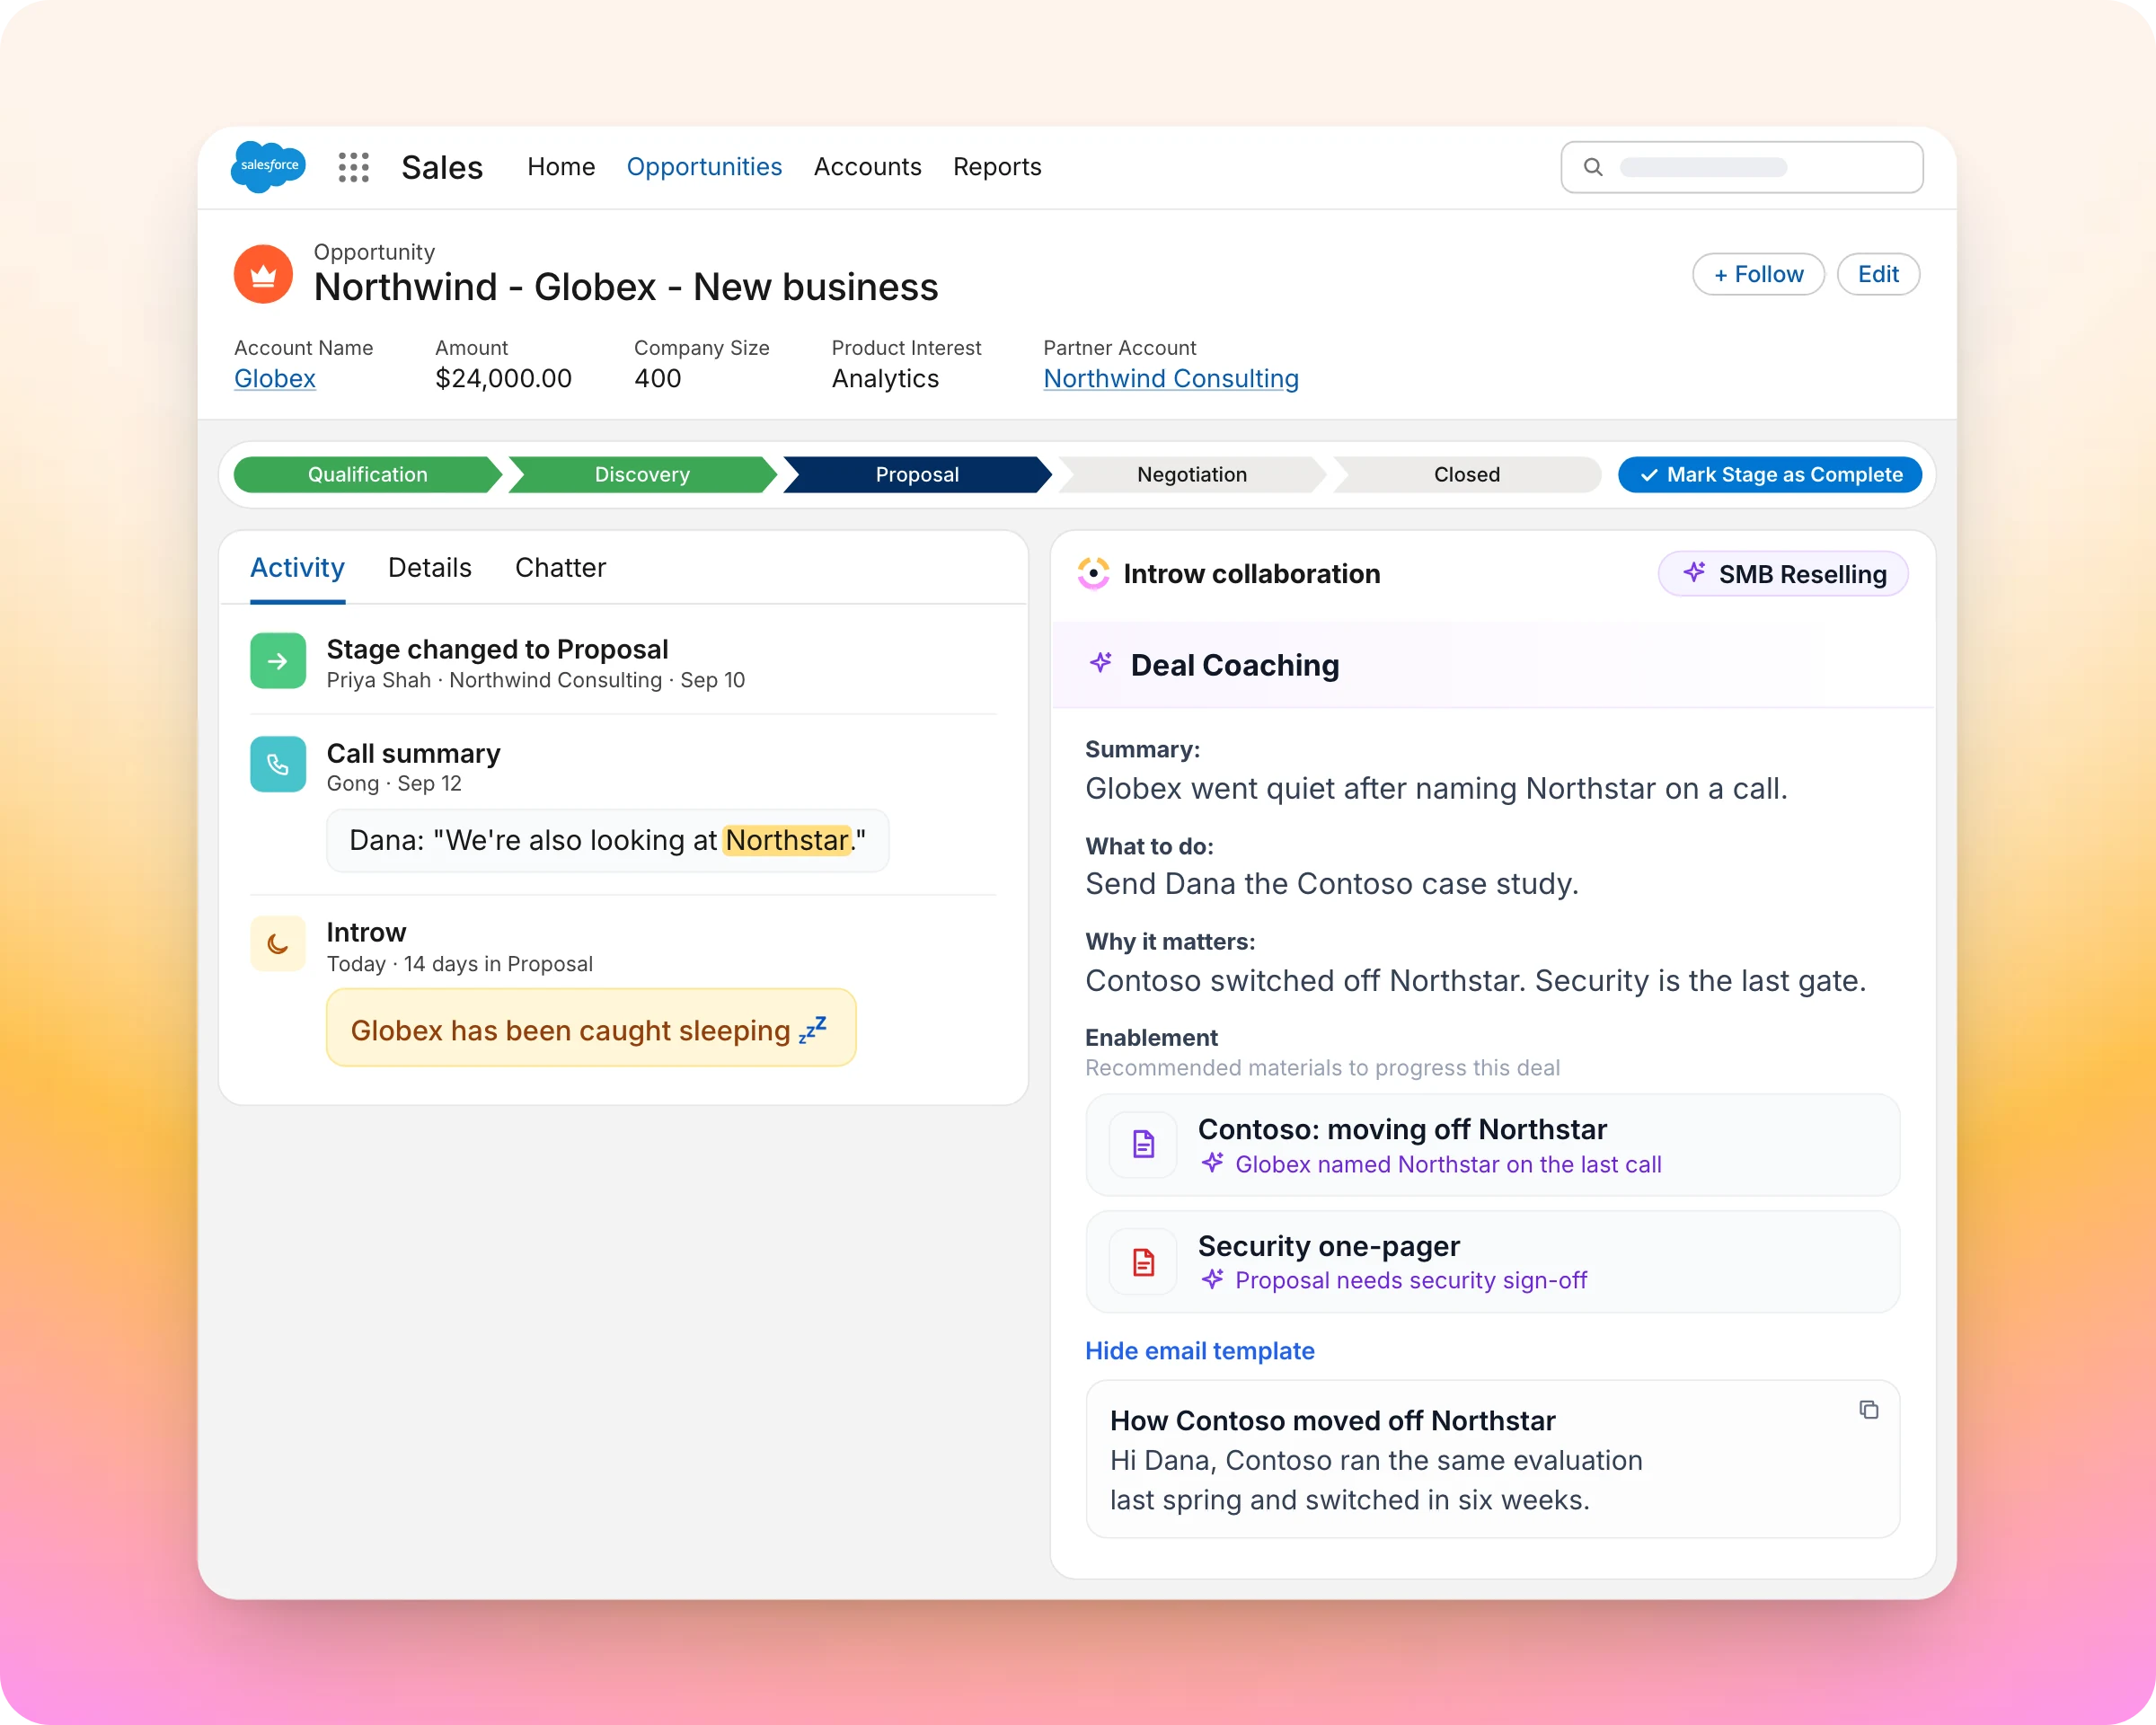This screenshot has height=1725, width=2156.
Task: Switch to the Activity tab
Action: click(297, 568)
